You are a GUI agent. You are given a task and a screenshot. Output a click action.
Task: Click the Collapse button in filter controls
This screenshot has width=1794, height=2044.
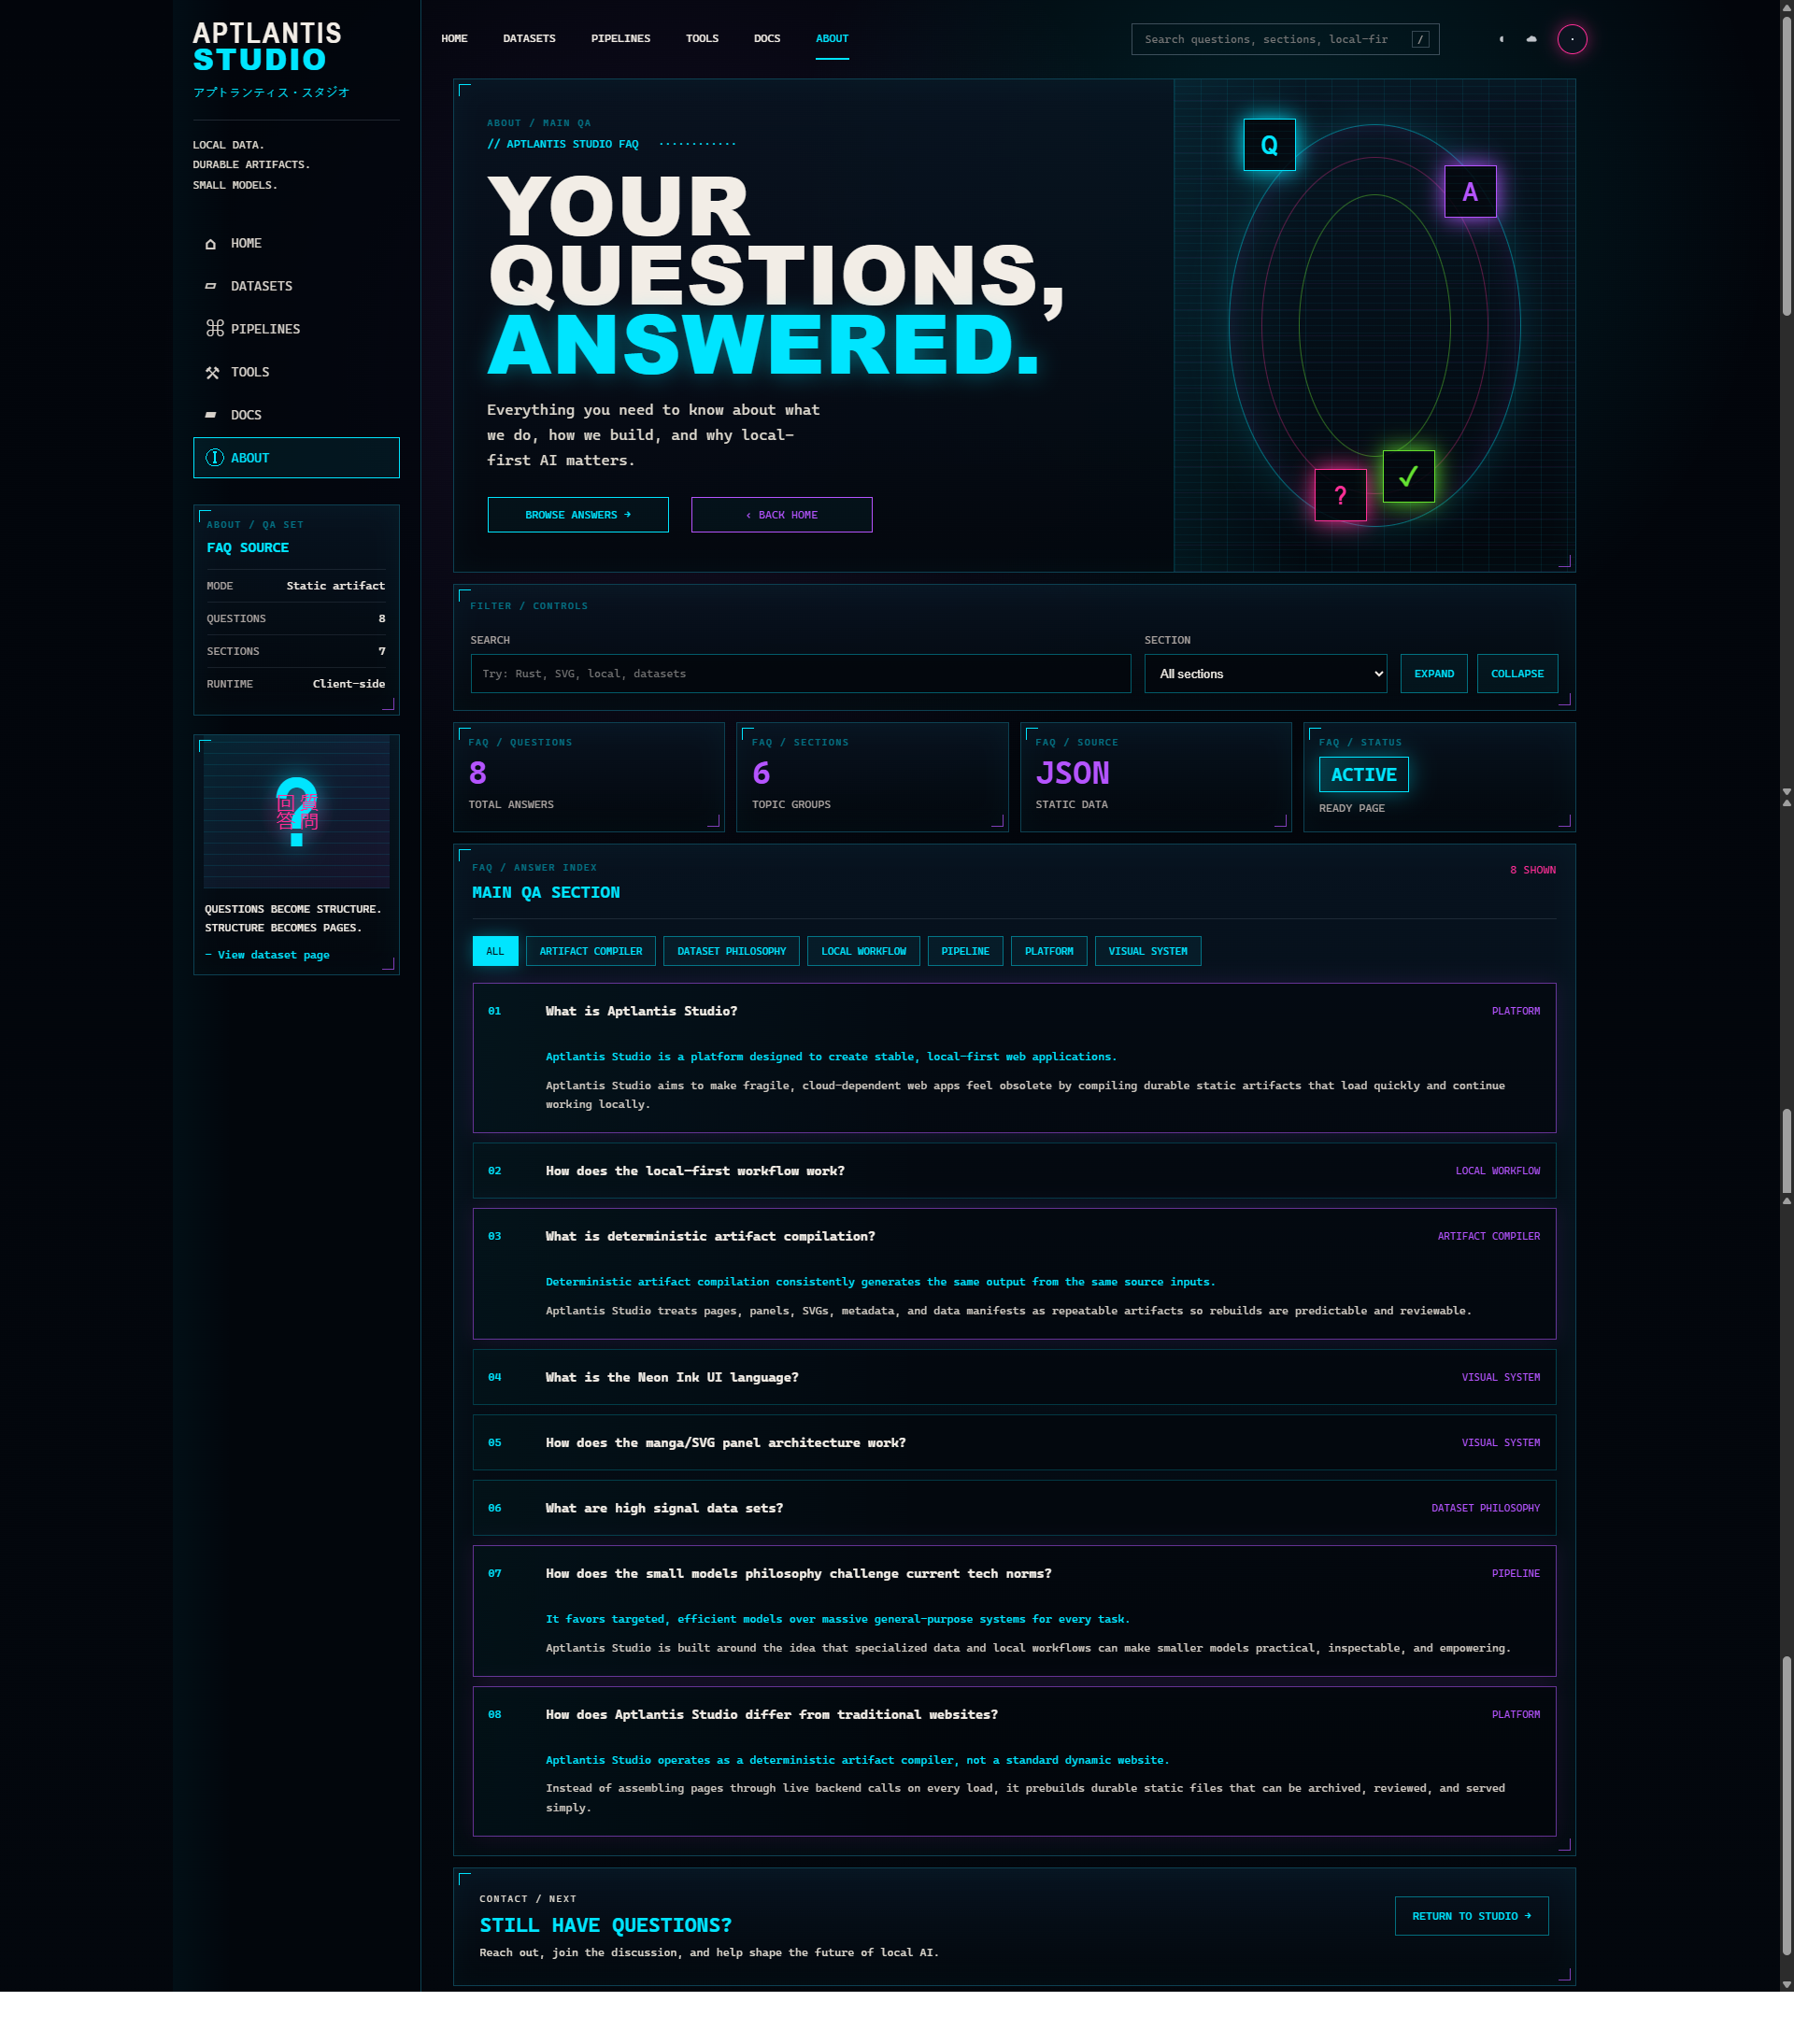tap(1517, 674)
